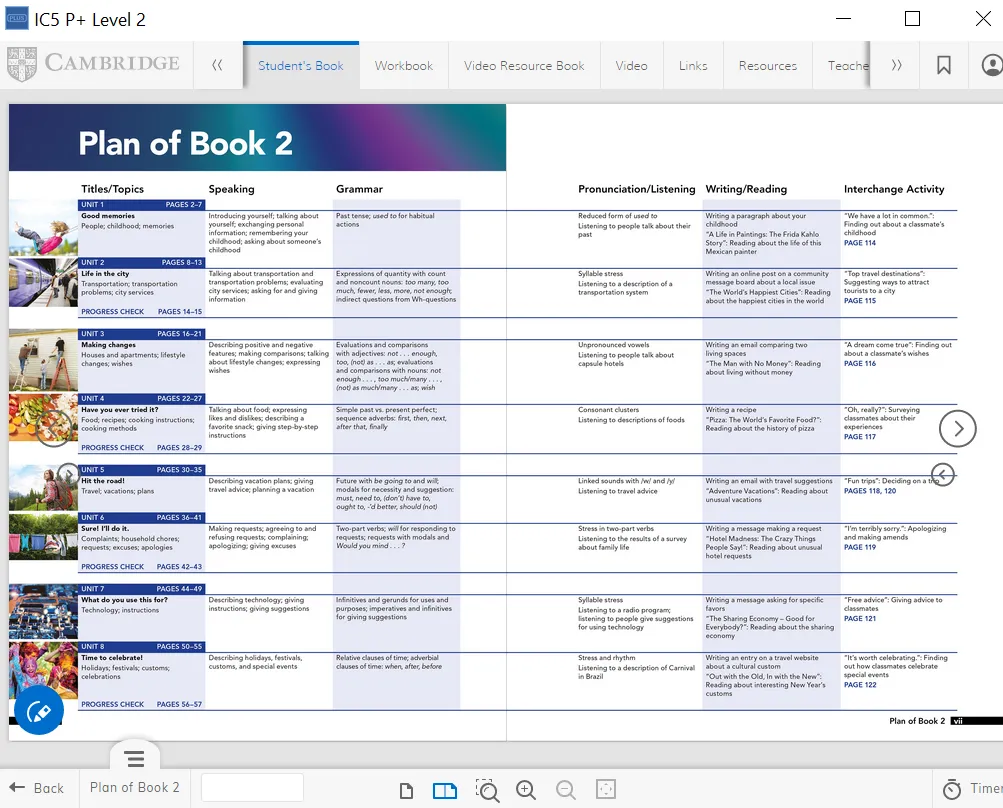Open the bookmark icon in the header
This screenshot has height=808, width=1003.
pos(944,65)
